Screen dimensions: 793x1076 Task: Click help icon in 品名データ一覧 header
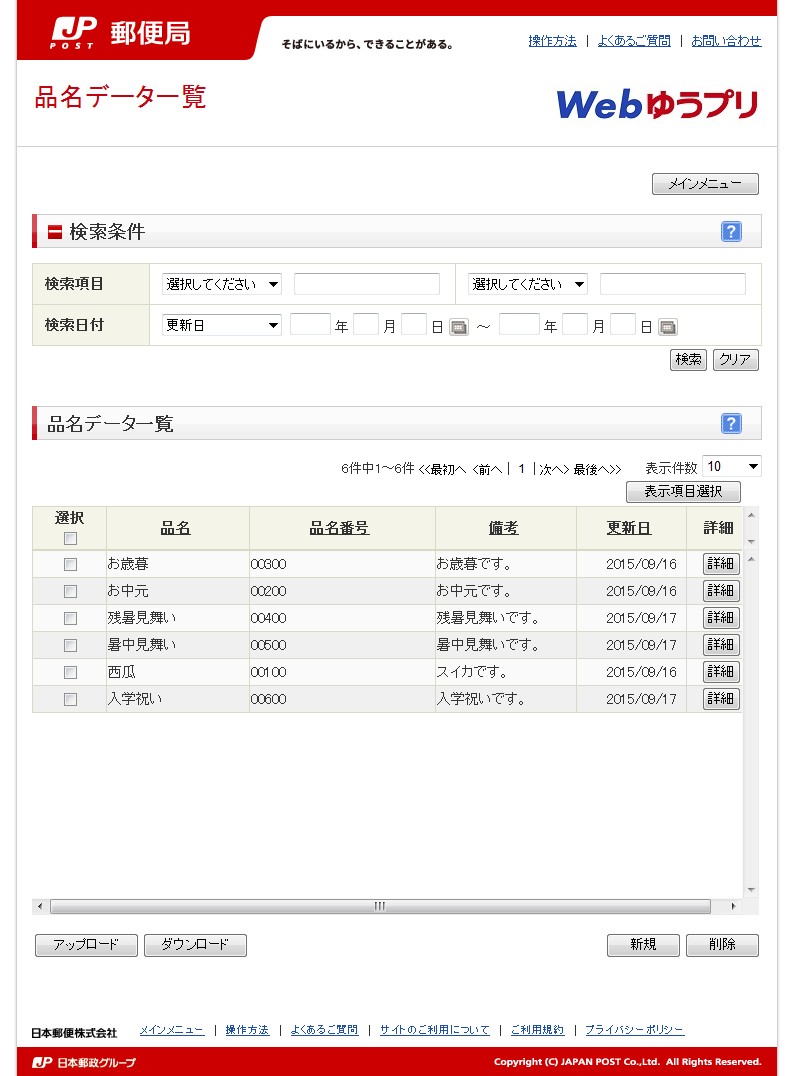(731, 424)
